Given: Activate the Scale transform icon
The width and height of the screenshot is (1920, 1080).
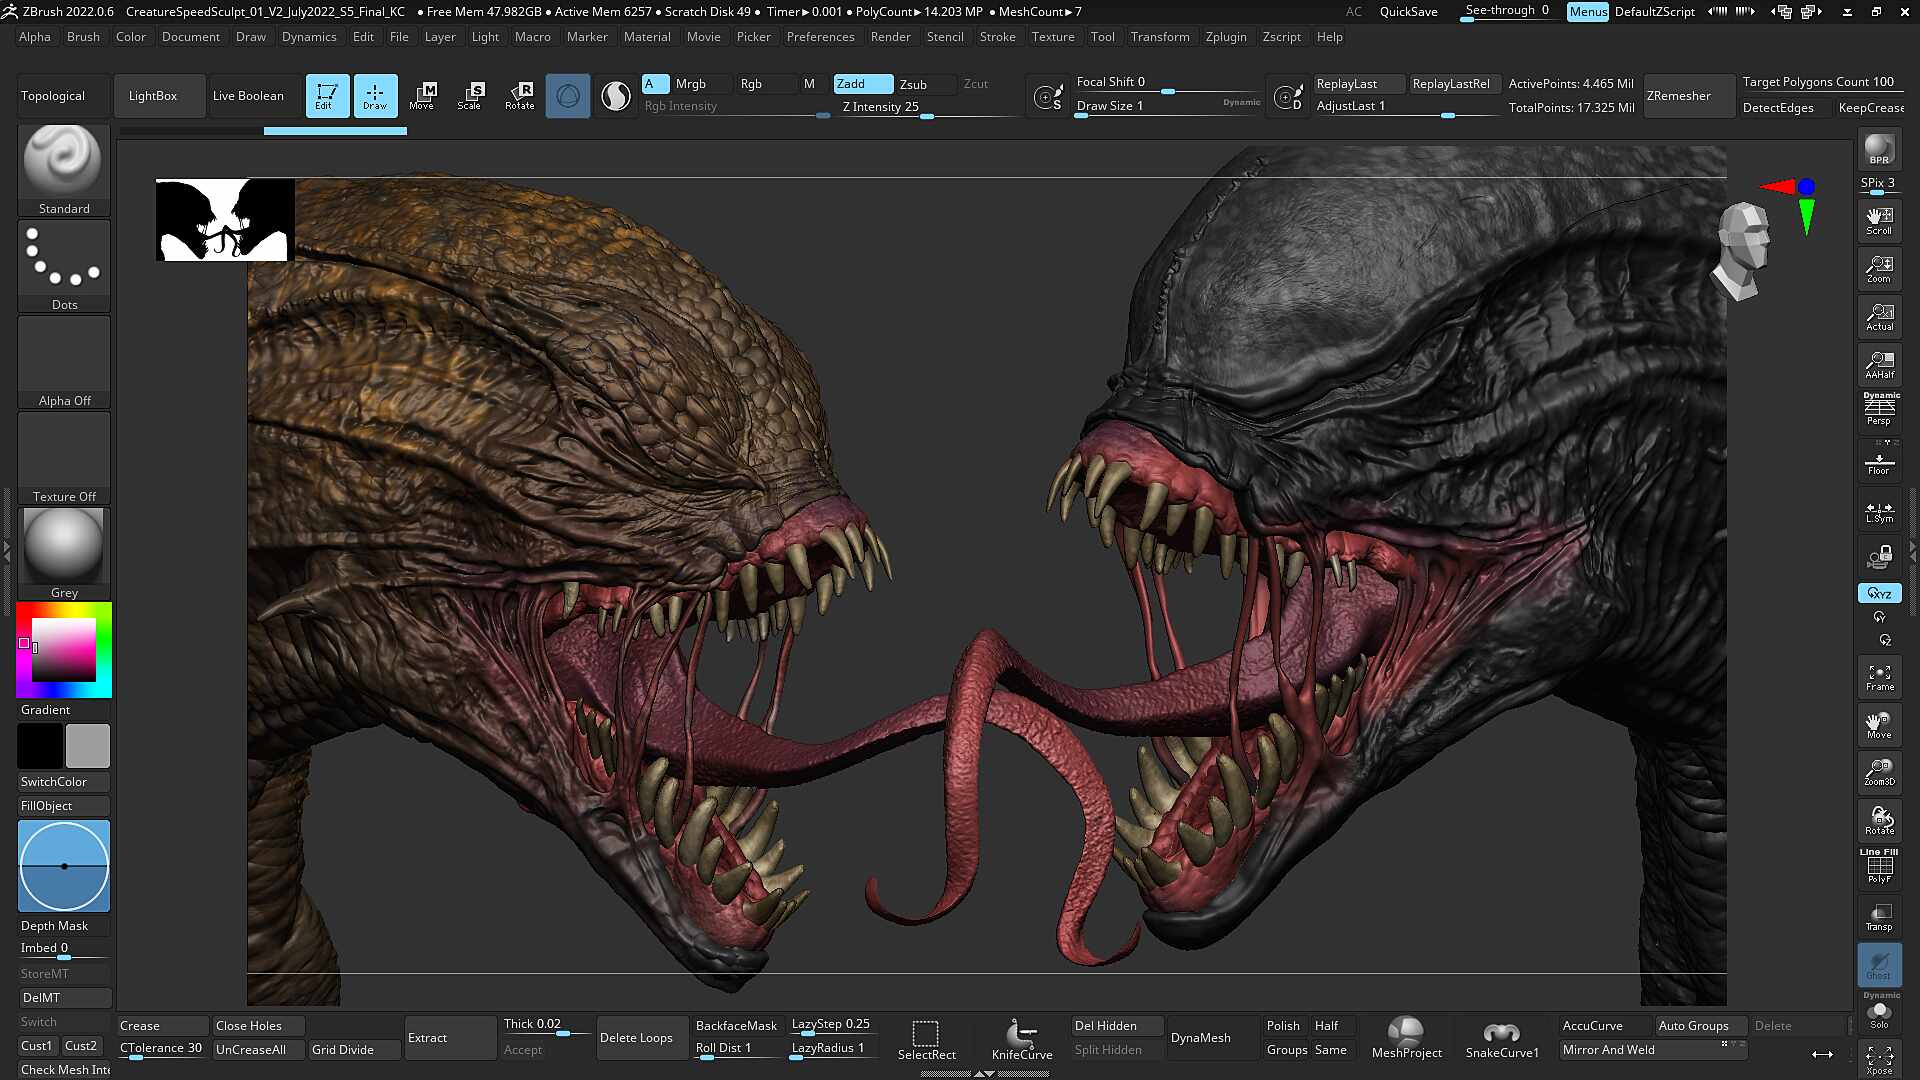Looking at the screenshot, I should (x=470, y=96).
